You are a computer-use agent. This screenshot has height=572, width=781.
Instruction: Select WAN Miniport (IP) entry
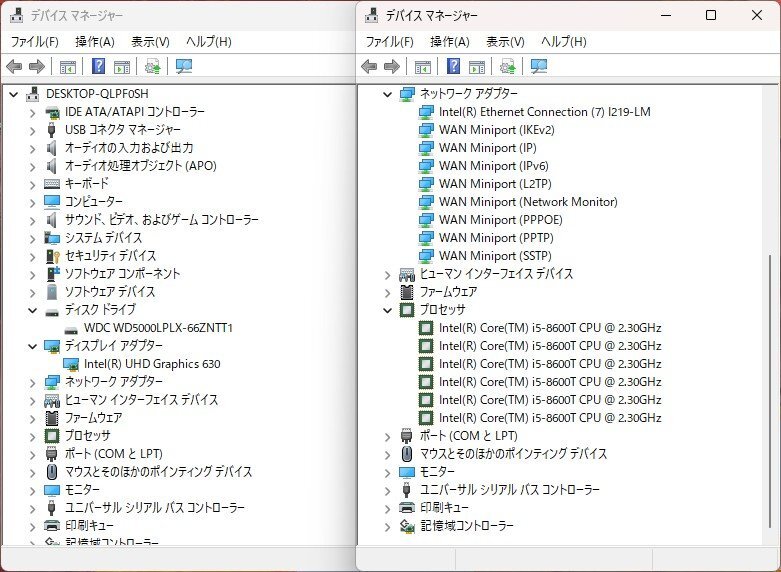[488, 148]
